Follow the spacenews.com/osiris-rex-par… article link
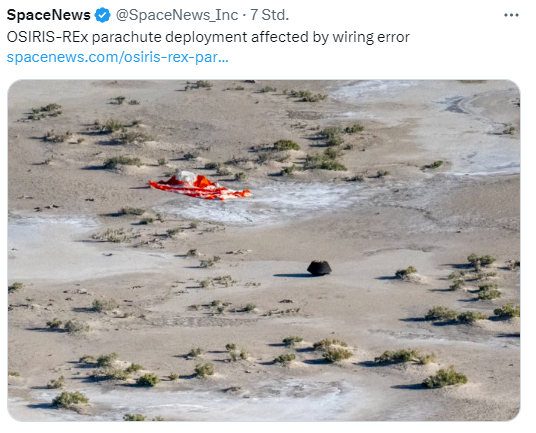This screenshot has width=536, height=433. pos(118,57)
